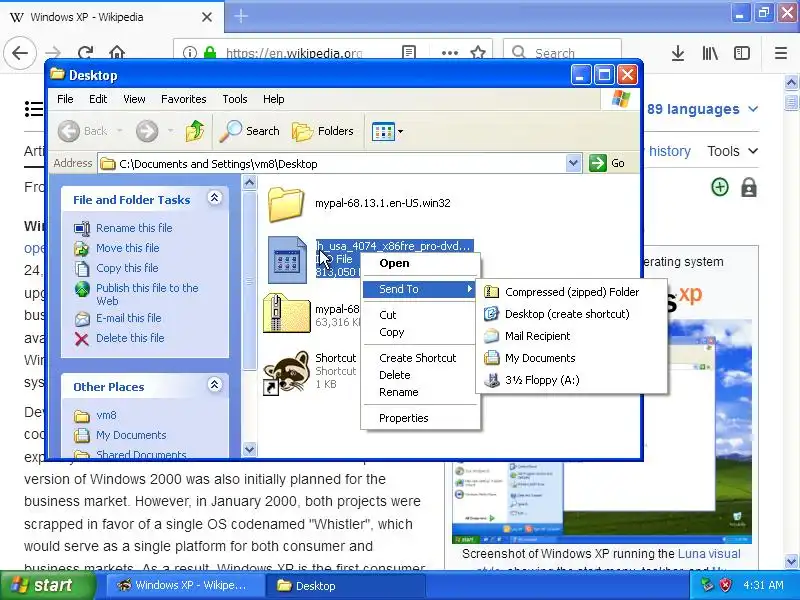Select the raccoon Shortcut icon
Viewport: 800px width, 600px height.
pos(286,372)
